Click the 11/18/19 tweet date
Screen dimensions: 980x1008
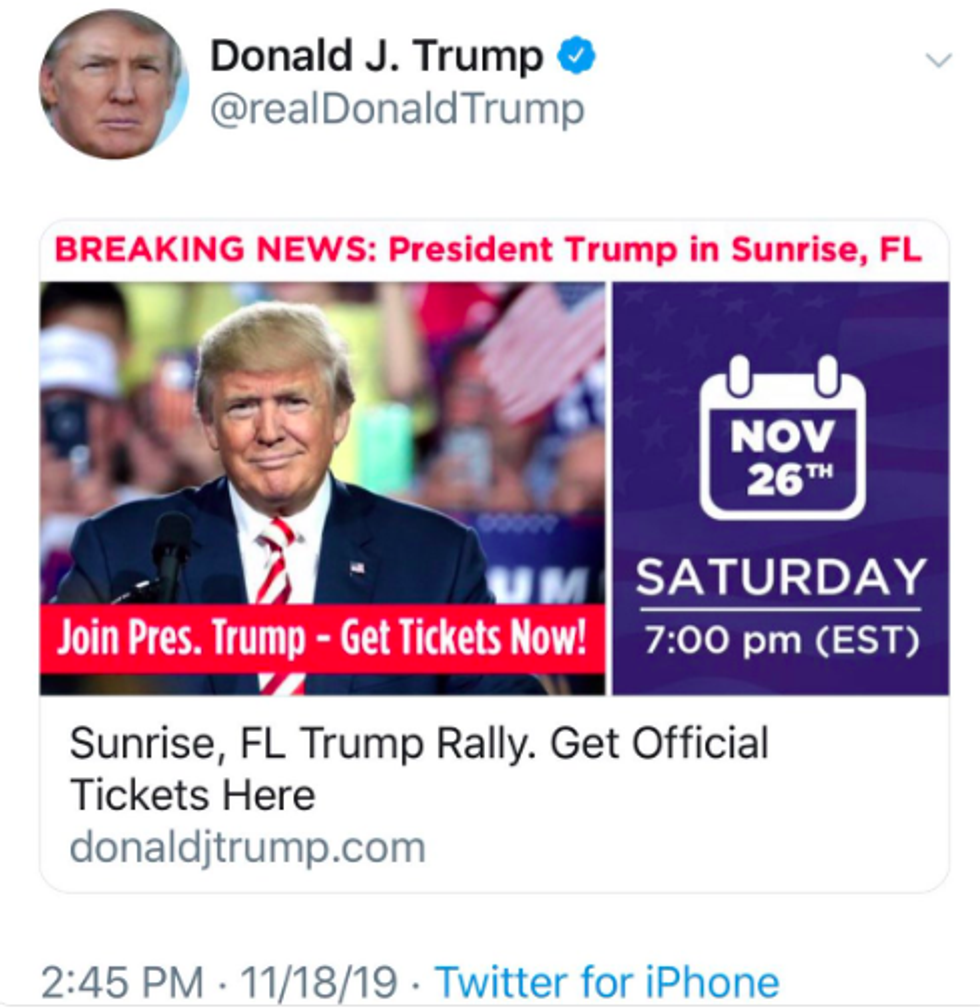tap(320, 981)
